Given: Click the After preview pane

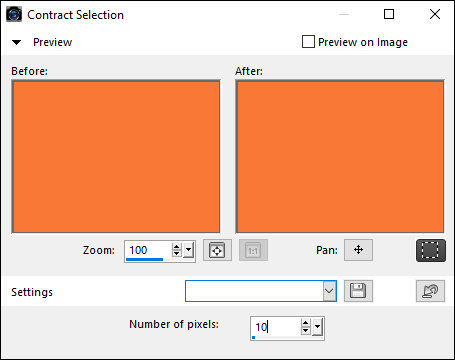Looking at the screenshot, I should point(340,157).
